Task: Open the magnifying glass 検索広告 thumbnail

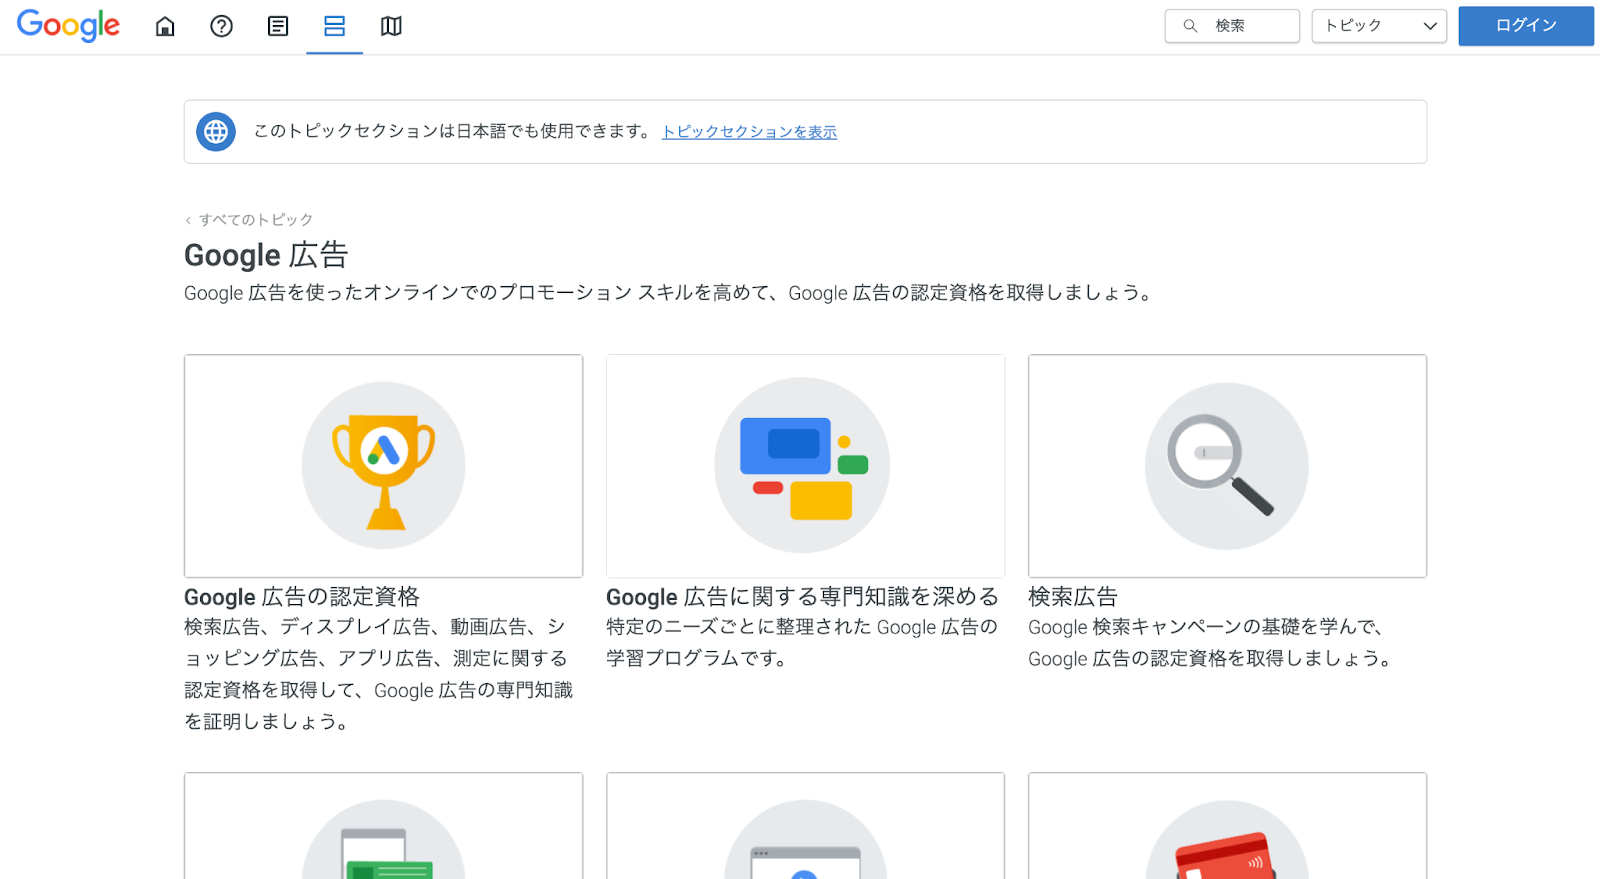Action: point(1227,466)
